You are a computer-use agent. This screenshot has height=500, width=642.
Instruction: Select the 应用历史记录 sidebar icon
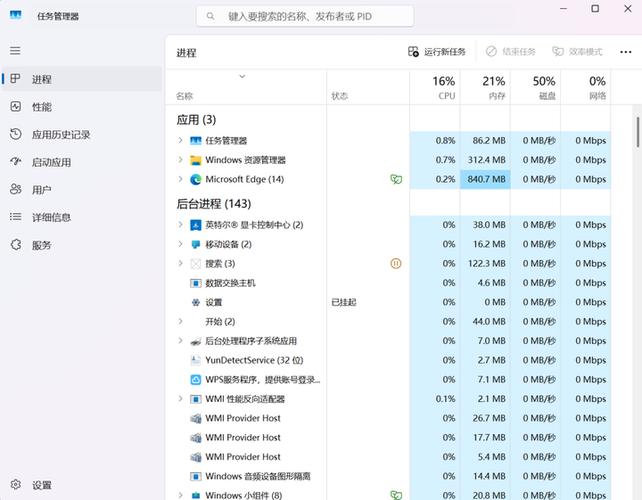[x=16, y=134]
